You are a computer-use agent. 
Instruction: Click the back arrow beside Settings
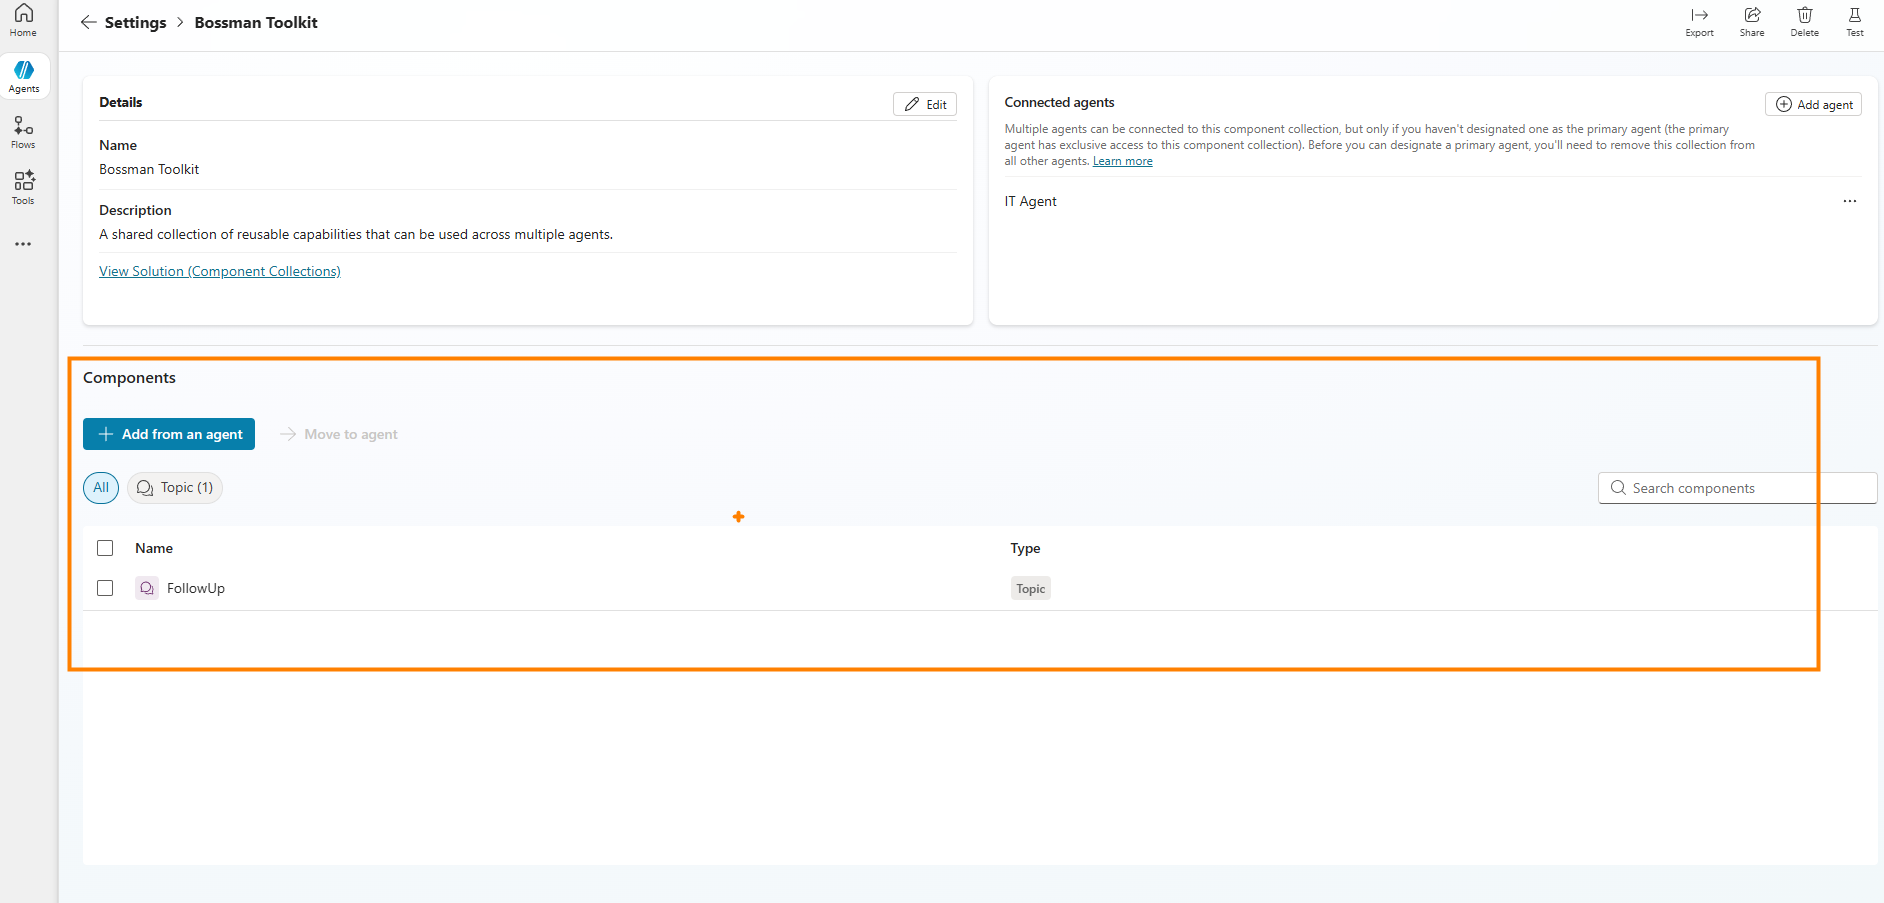[89, 22]
